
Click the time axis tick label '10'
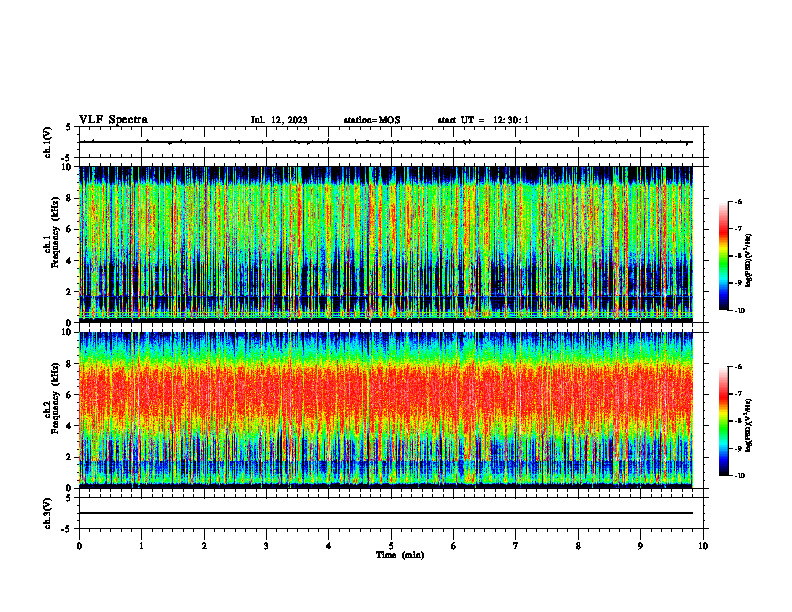click(x=703, y=546)
